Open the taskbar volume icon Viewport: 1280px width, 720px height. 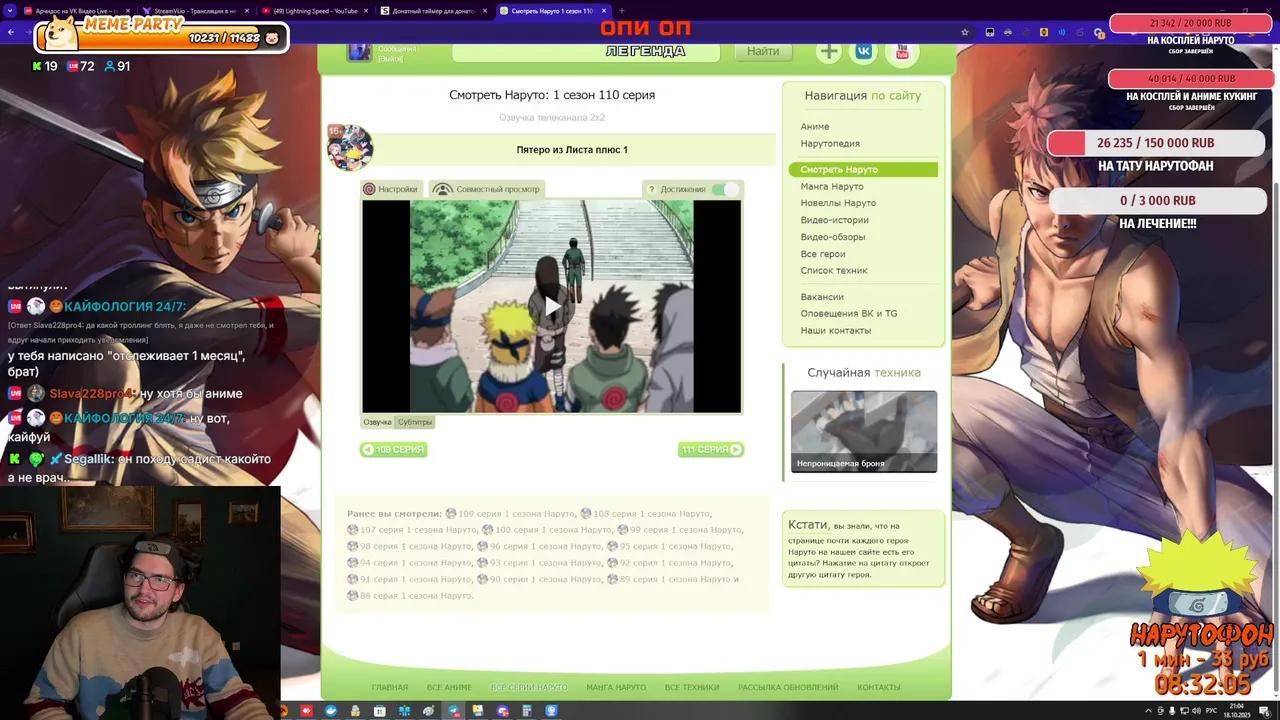(1196, 711)
